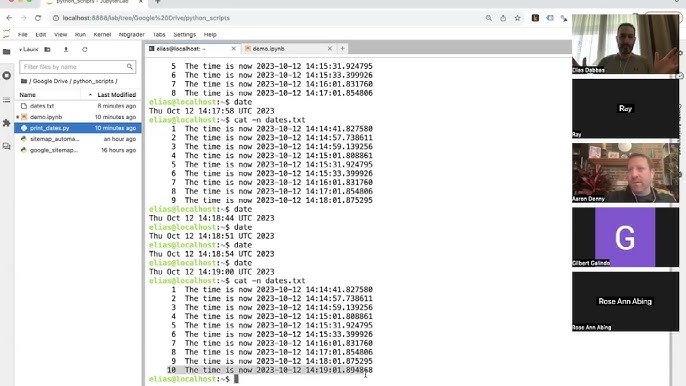Click the JupyterLab logo icon
Viewport: 686px width, 386px height.
[6, 34]
